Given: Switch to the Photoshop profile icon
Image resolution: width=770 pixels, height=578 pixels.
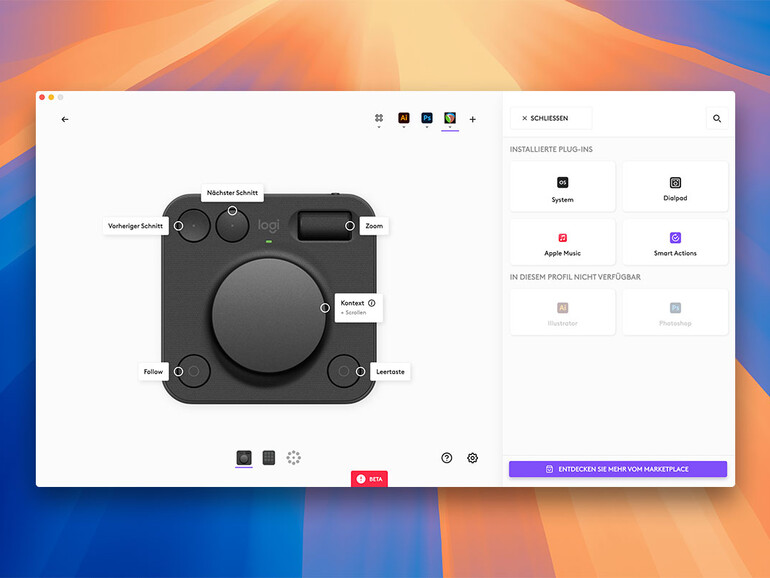Looking at the screenshot, I should 427,118.
